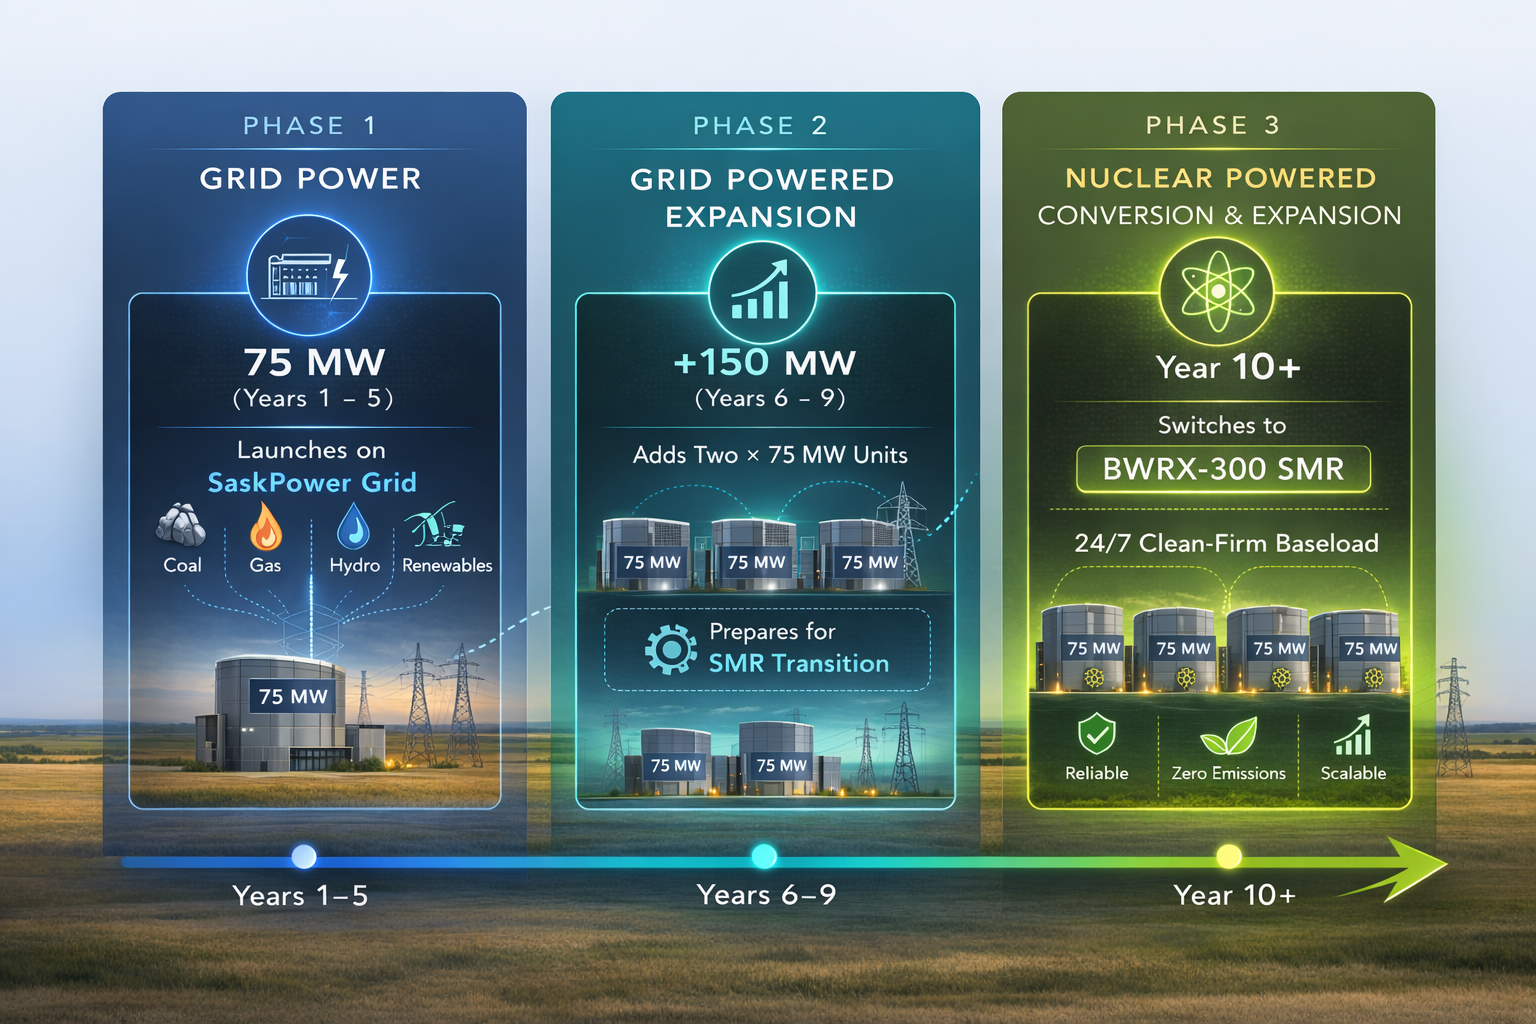Click the gear icon beside Prepares for
The width and height of the screenshot is (1536, 1024).
[671, 650]
